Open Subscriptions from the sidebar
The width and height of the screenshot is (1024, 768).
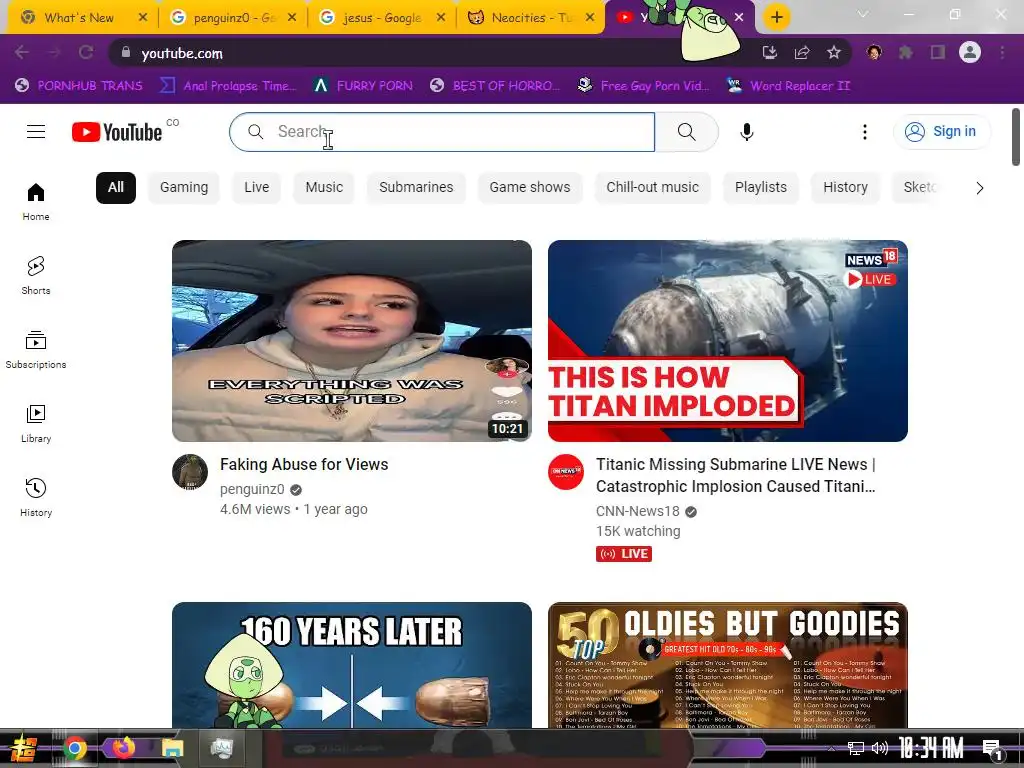[x=36, y=350]
